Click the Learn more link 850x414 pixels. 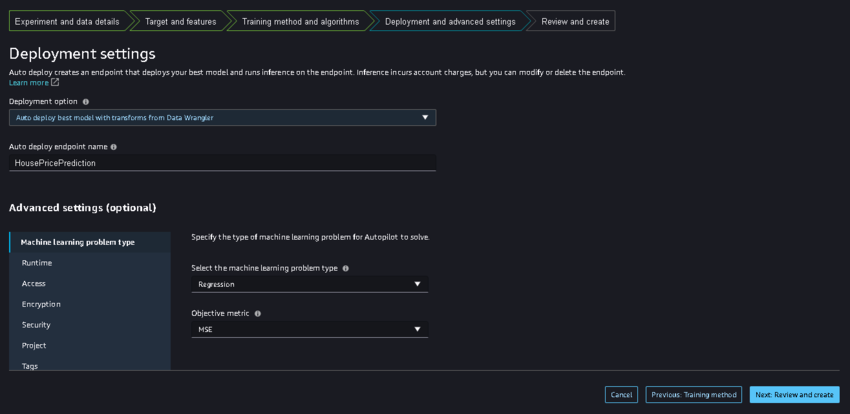[29, 83]
